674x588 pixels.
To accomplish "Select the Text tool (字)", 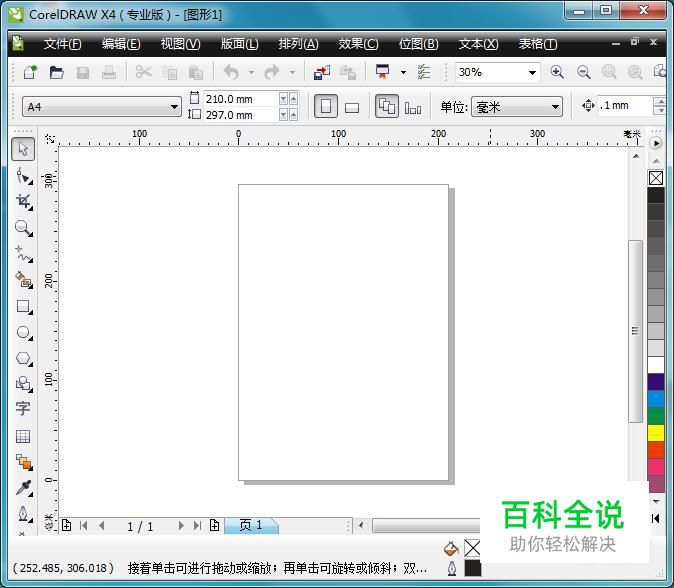I will [23, 408].
